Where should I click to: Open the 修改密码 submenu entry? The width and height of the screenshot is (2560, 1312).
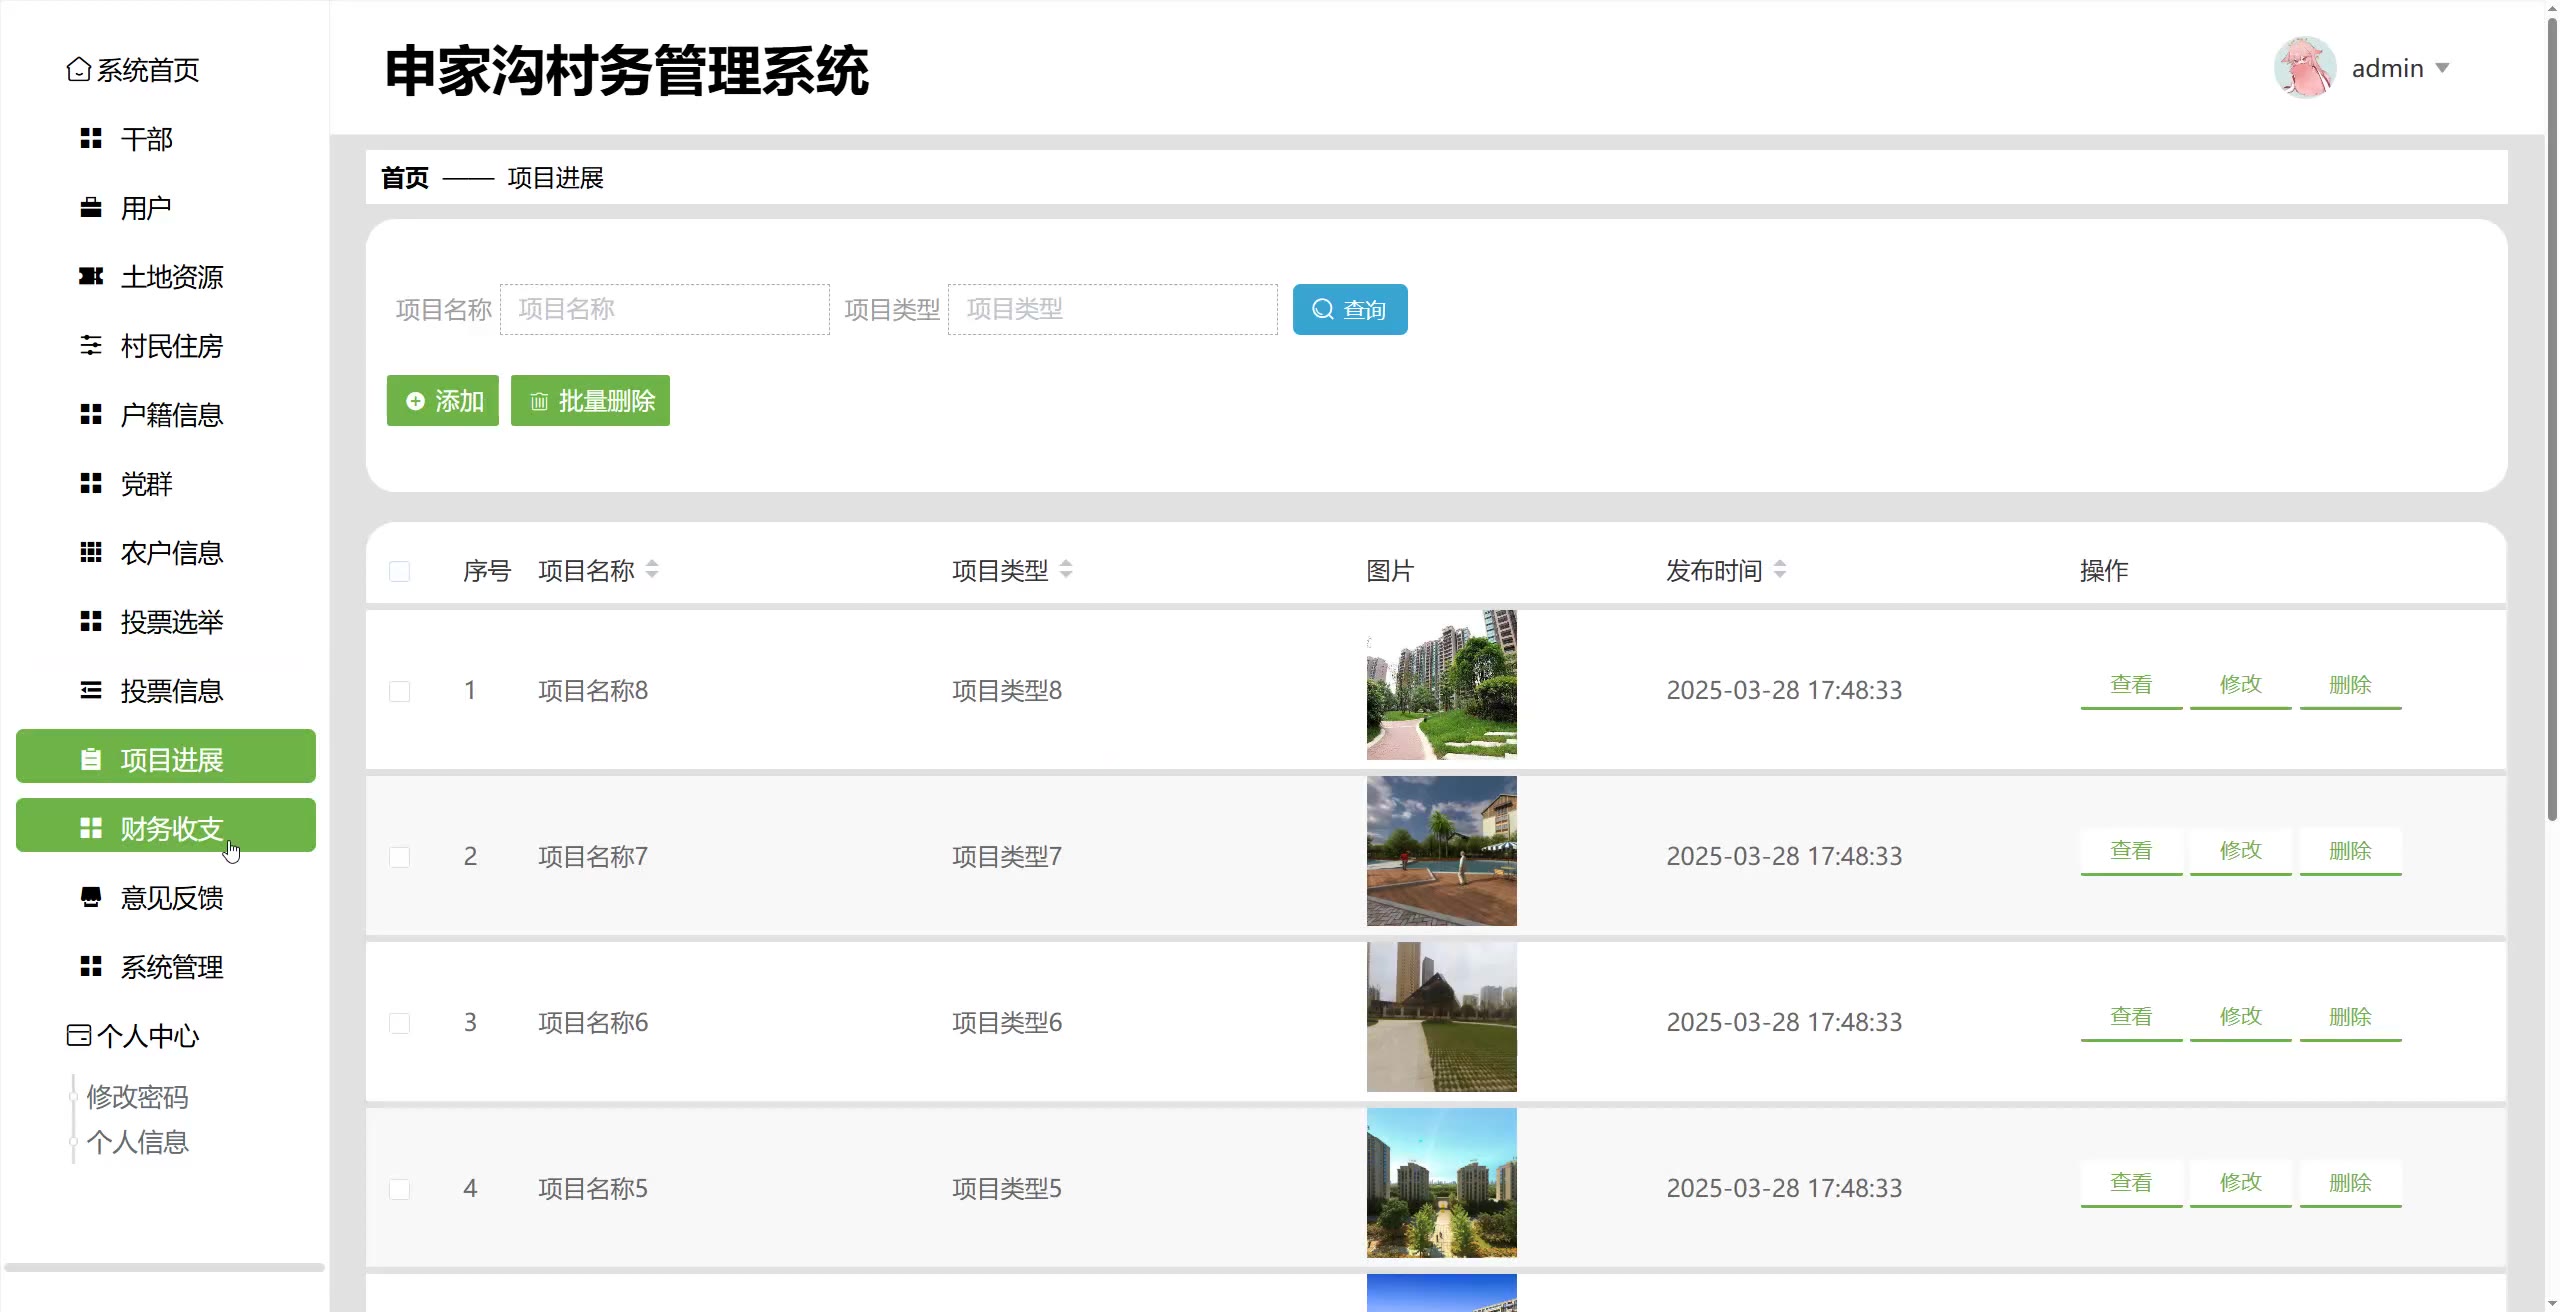[137, 1097]
